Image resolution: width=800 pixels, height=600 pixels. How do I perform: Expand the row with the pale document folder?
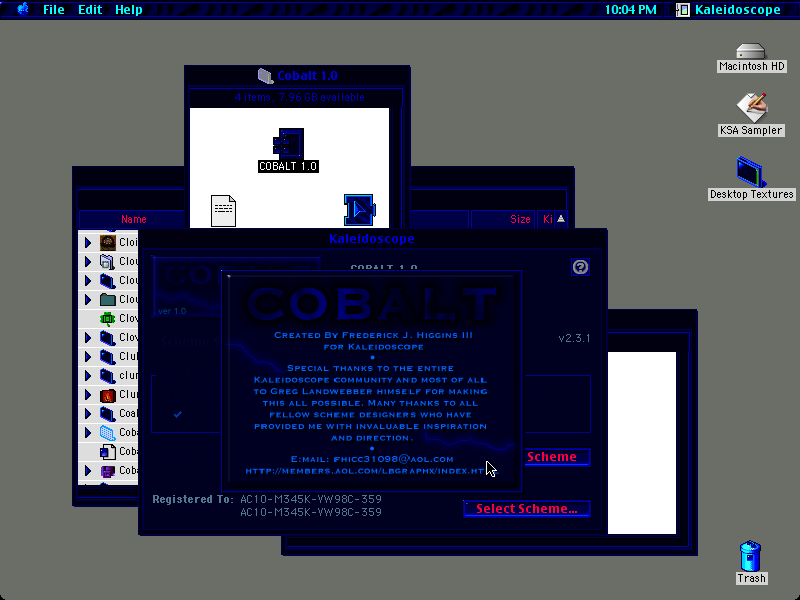[88, 261]
